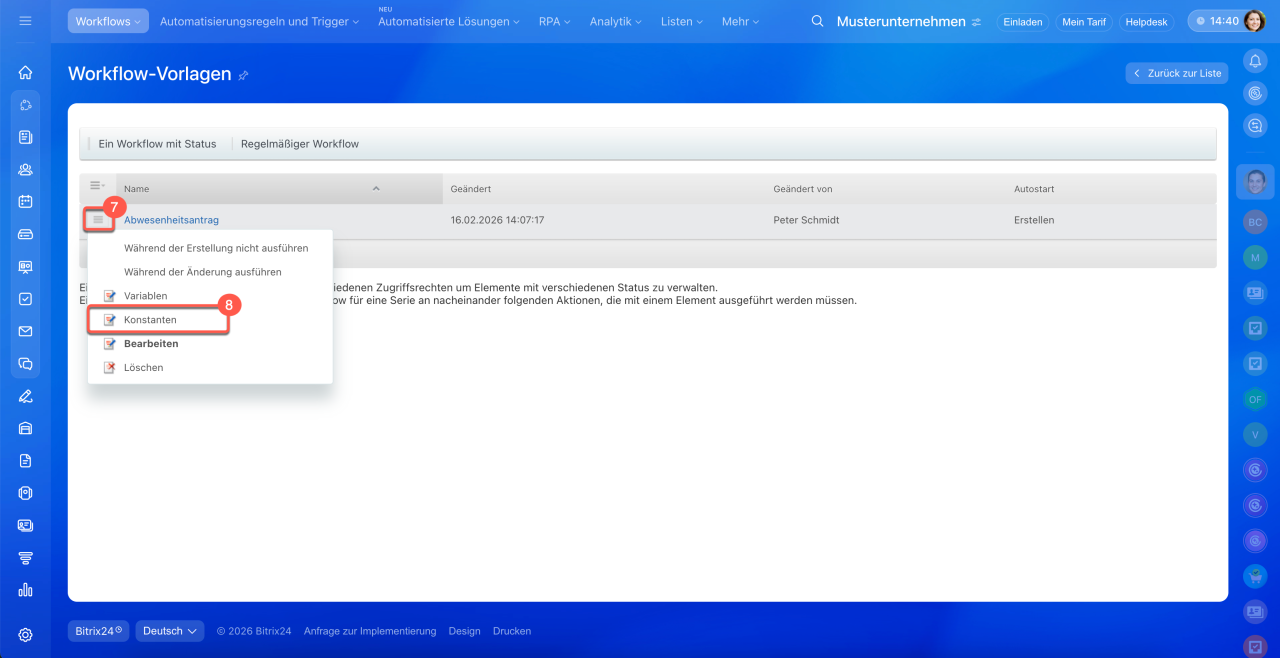This screenshot has height=658, width=1280.
Task: Expand the Workflows dropdown in top navigation
Action: (x=108, y=21)
